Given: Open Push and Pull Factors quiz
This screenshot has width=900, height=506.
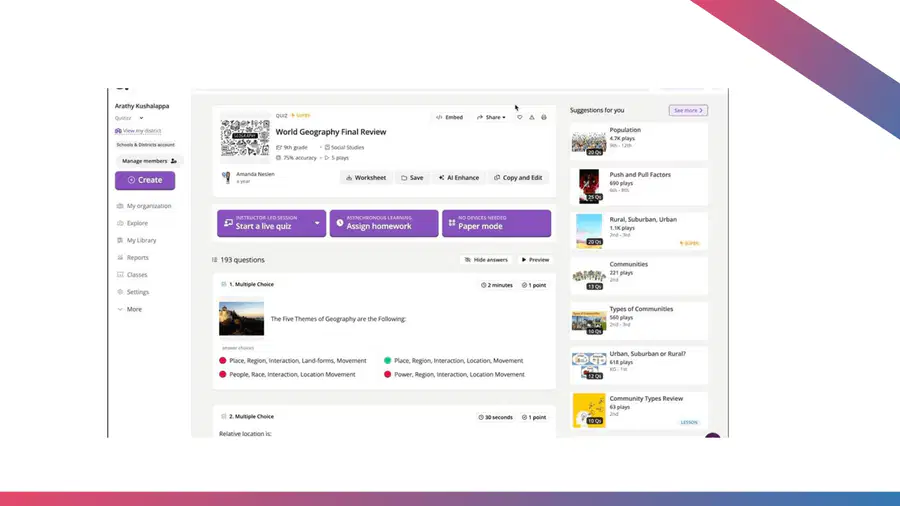Looking at the screenshot, I should coord(639,186).
